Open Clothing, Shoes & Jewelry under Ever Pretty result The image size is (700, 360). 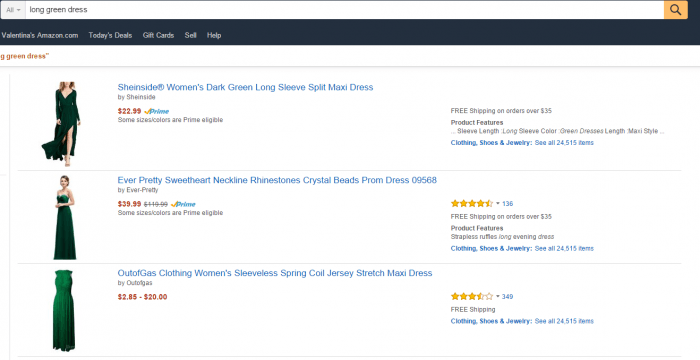pyautogui.click(x=492, y=248)
